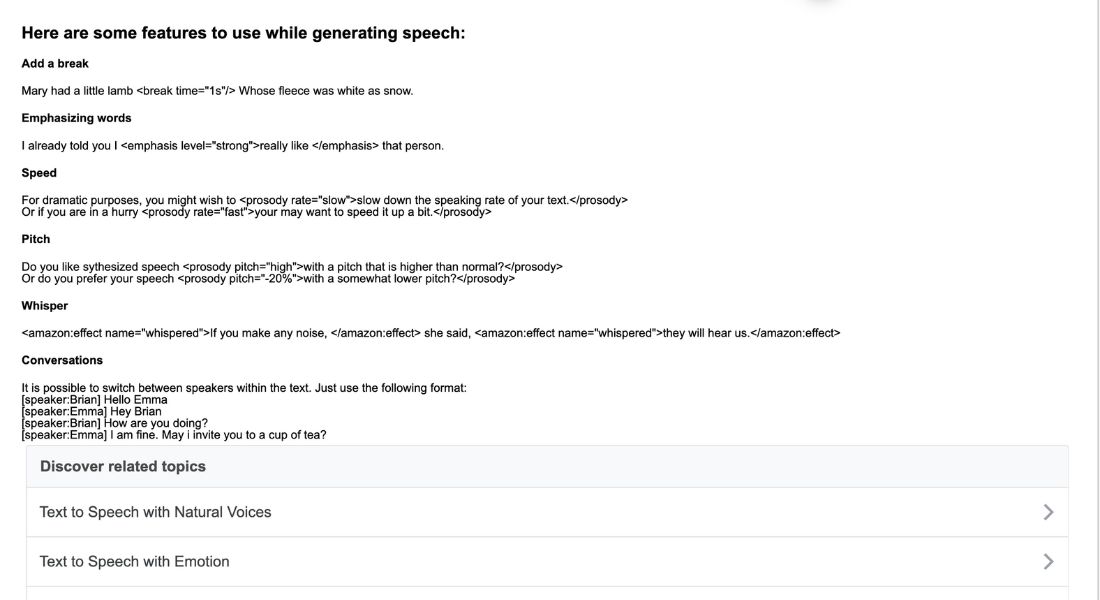Click the prosody rate fast example line
1100x600 pixels.
(256, 212)
